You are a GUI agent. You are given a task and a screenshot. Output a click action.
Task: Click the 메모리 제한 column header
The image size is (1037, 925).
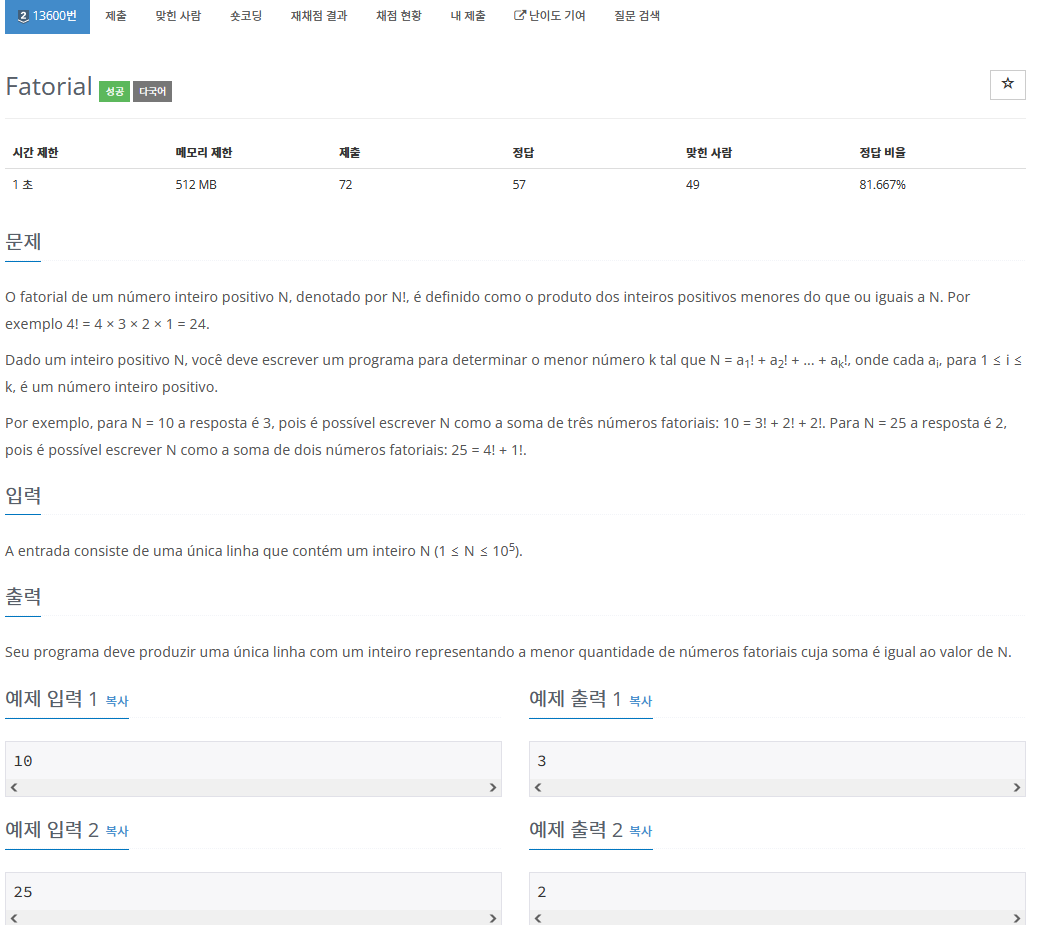204,153
